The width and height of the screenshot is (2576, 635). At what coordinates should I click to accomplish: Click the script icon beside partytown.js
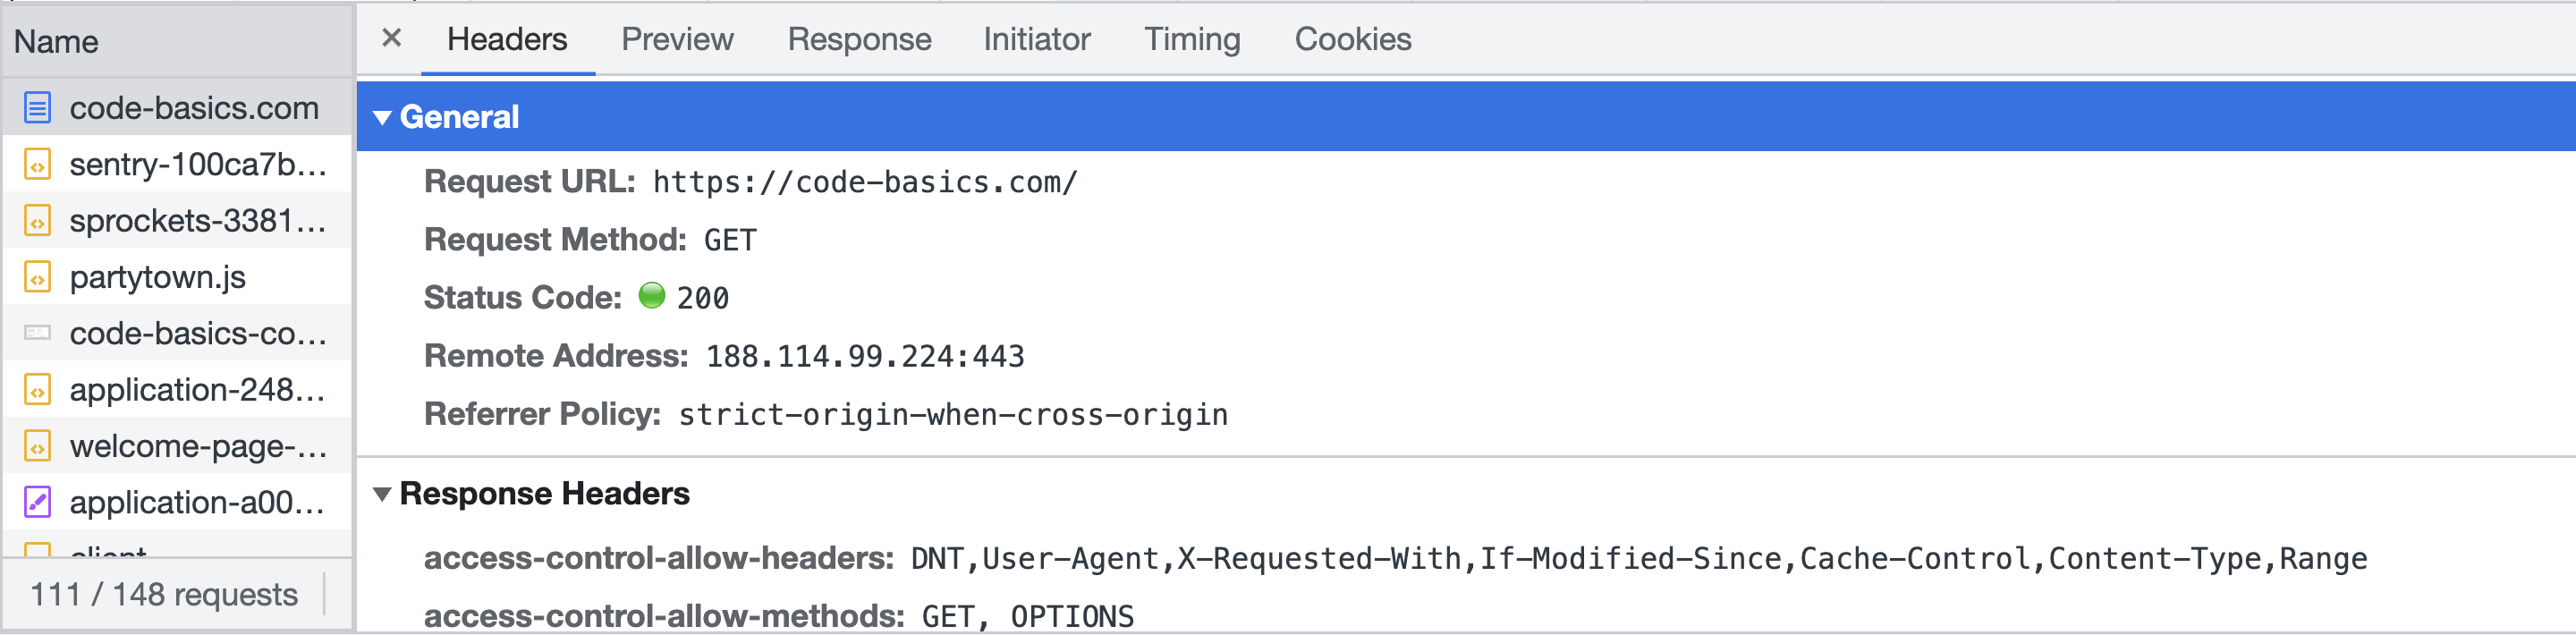pos(37,277)
